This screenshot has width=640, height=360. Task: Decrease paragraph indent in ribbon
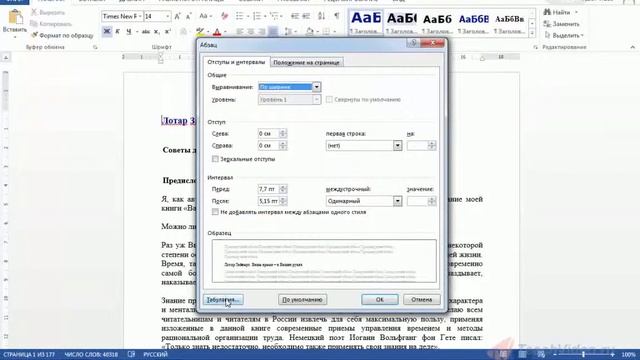click(x=295, y=16)
